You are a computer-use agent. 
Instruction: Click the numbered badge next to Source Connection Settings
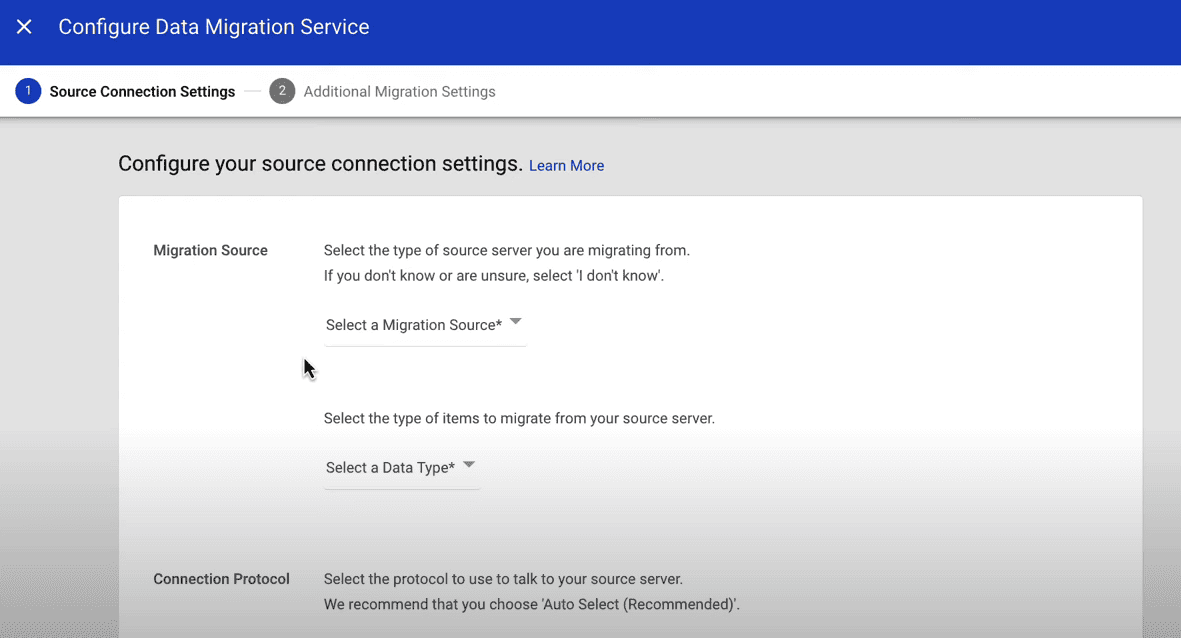[27, 91]
